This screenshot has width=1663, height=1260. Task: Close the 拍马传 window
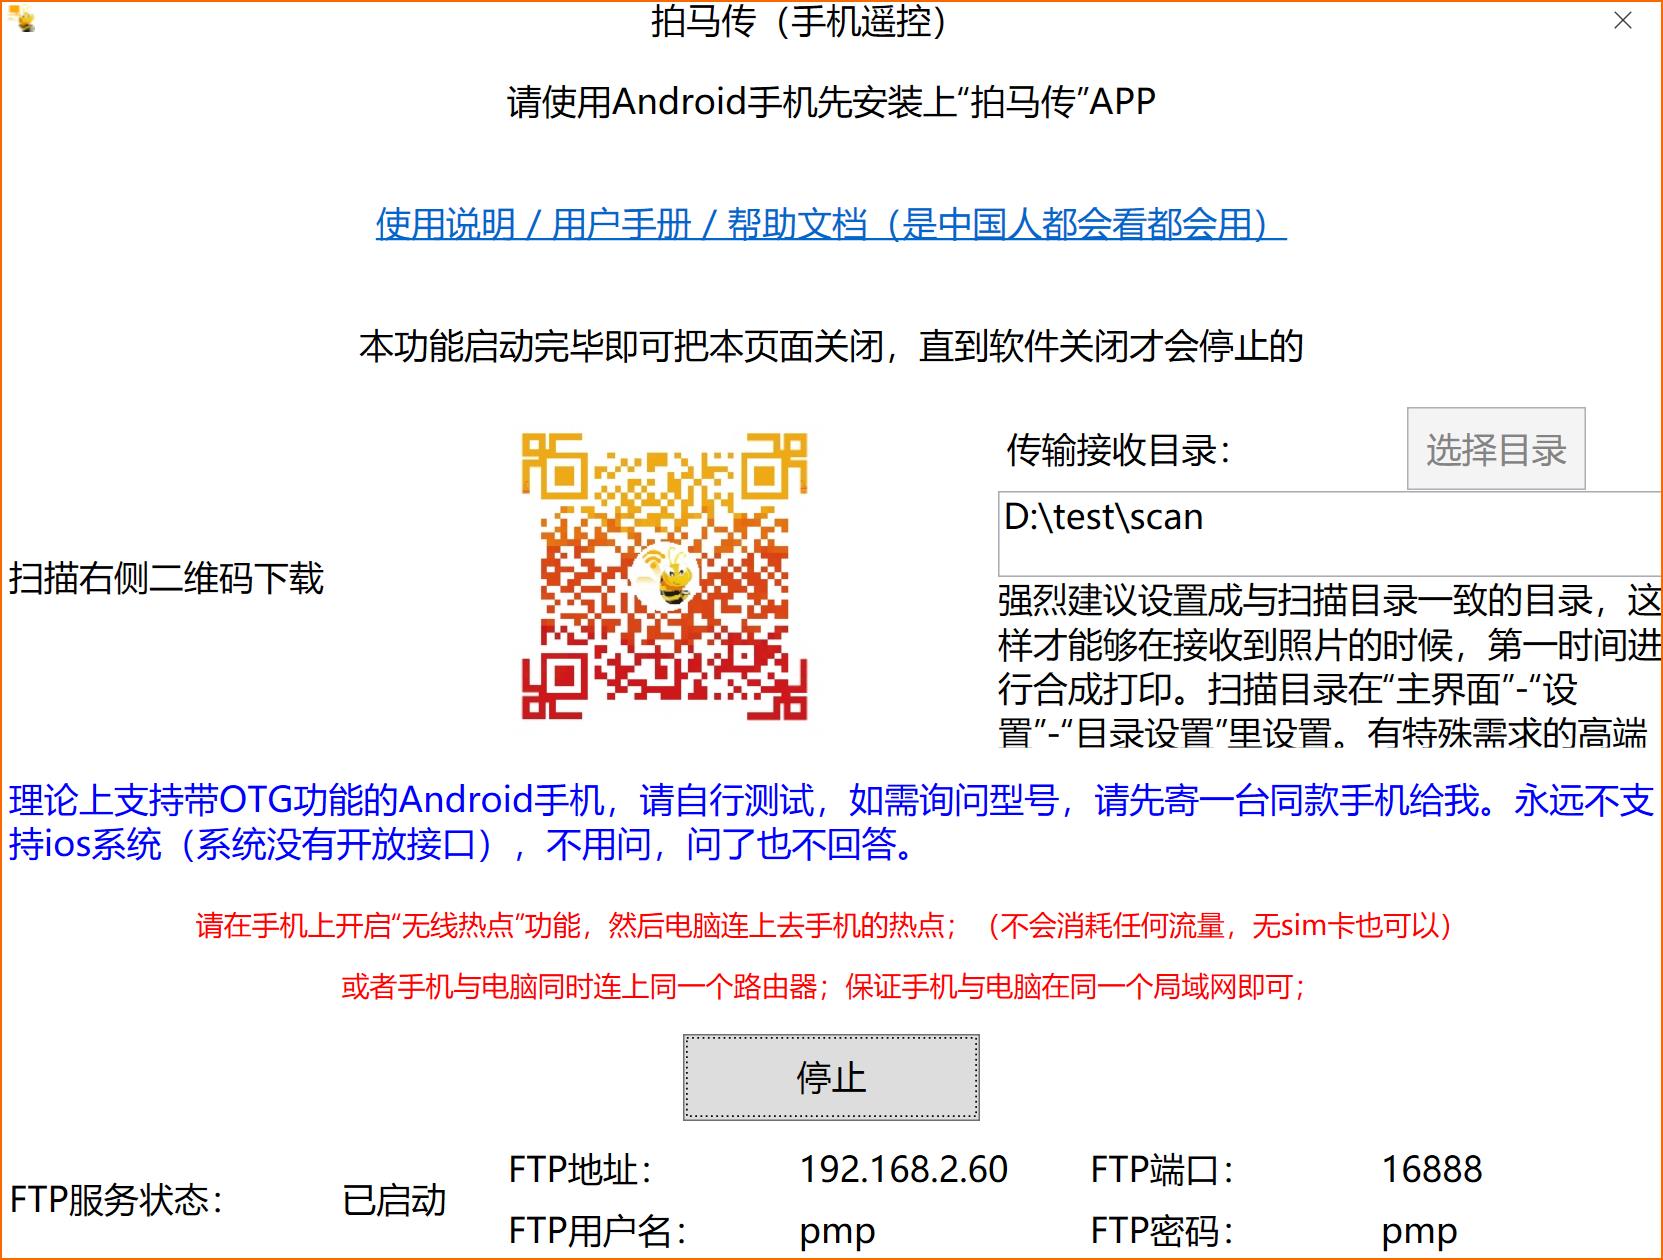click(1622, 21)
